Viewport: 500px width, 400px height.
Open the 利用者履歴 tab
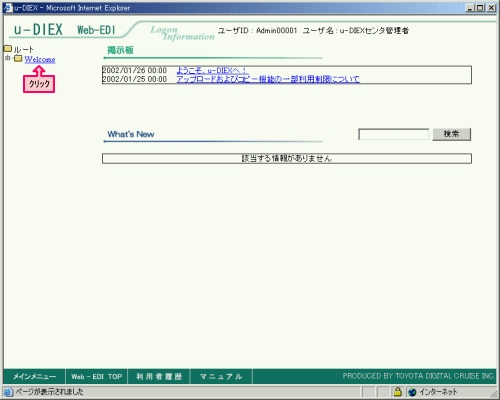159,377
